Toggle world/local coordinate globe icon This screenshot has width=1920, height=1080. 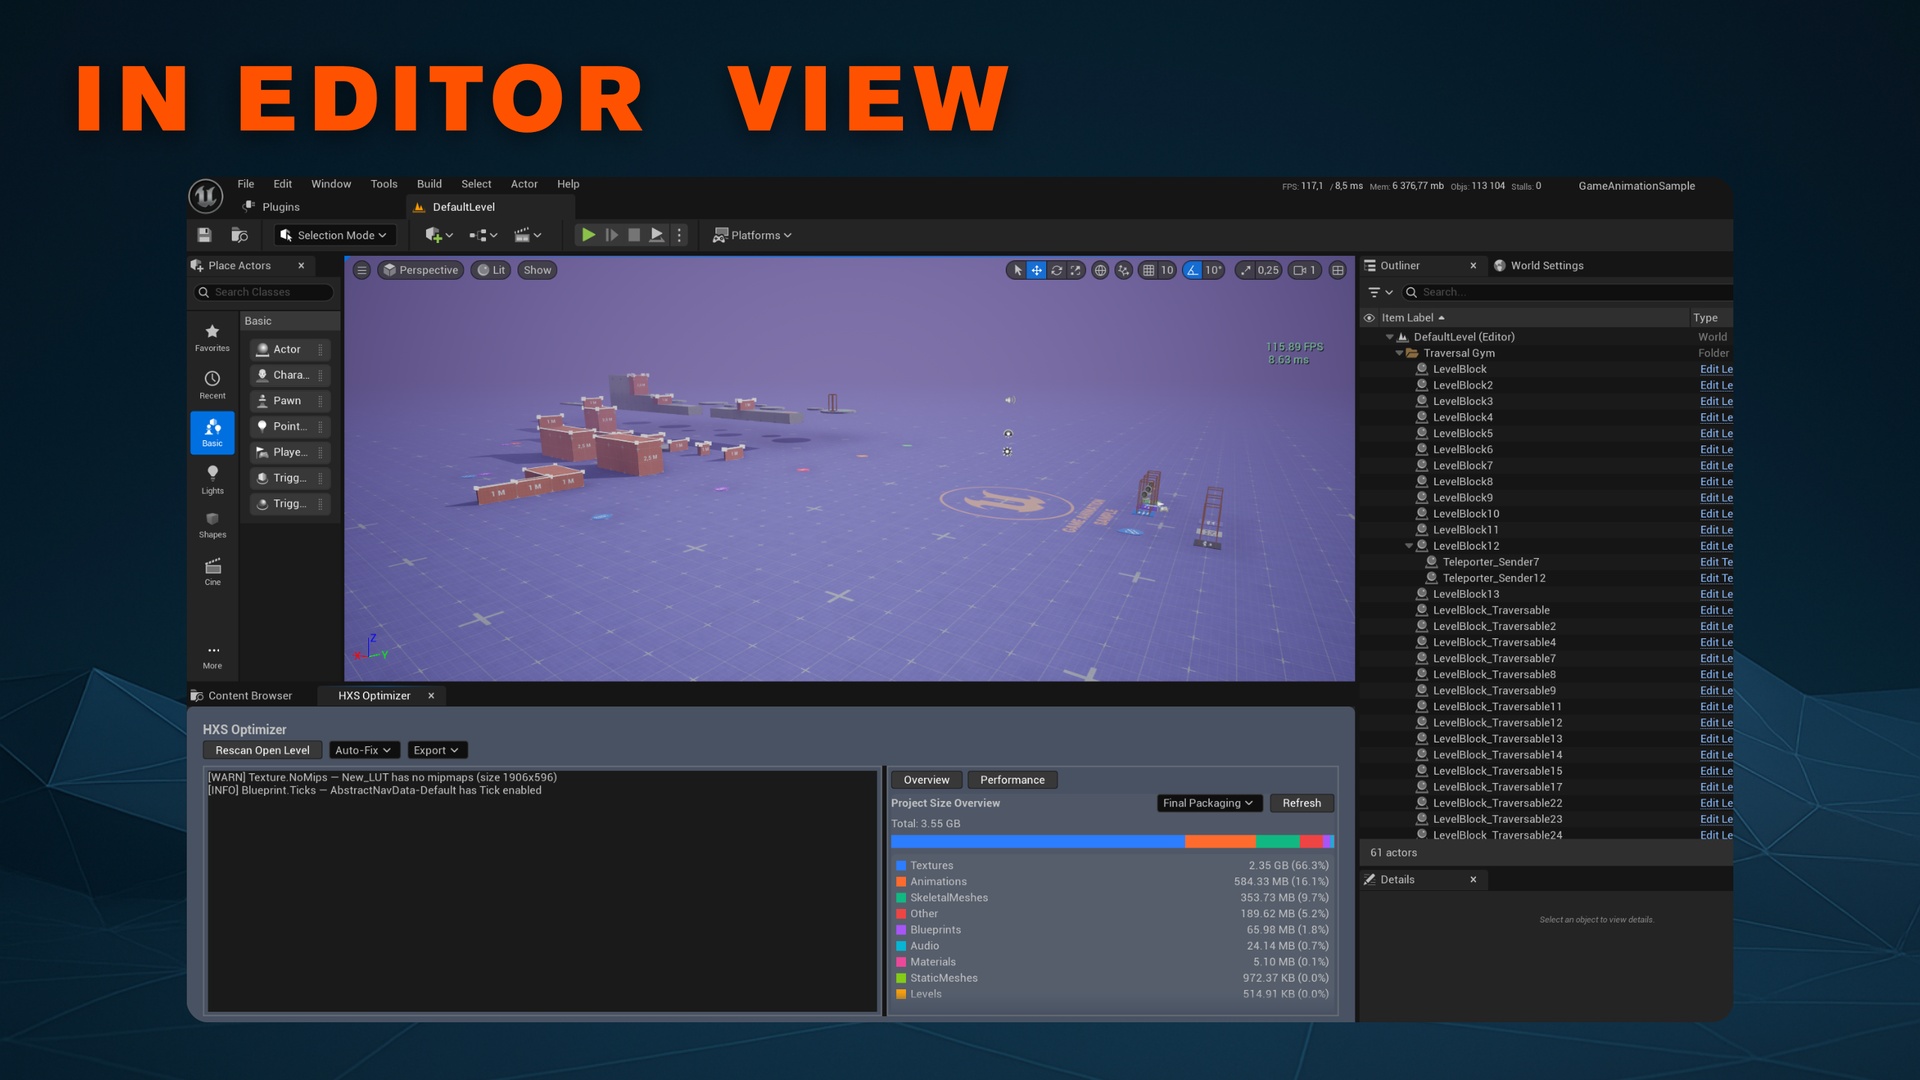[1100, 270]
